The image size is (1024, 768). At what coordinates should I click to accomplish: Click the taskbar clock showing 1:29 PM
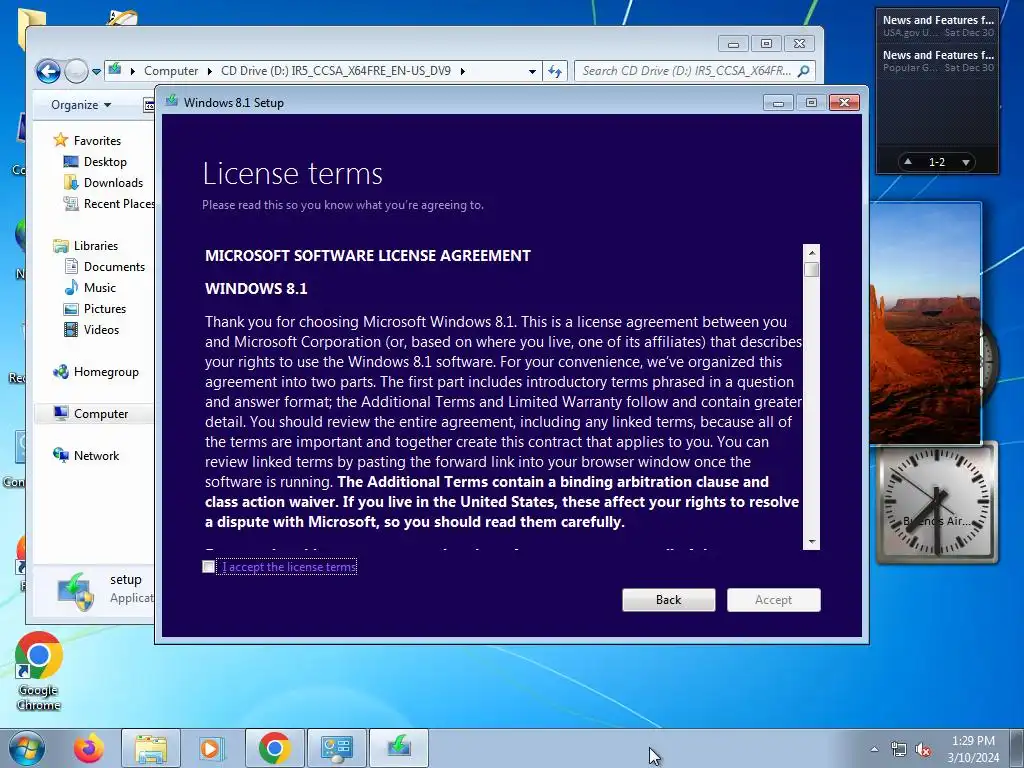click(974, 748)
